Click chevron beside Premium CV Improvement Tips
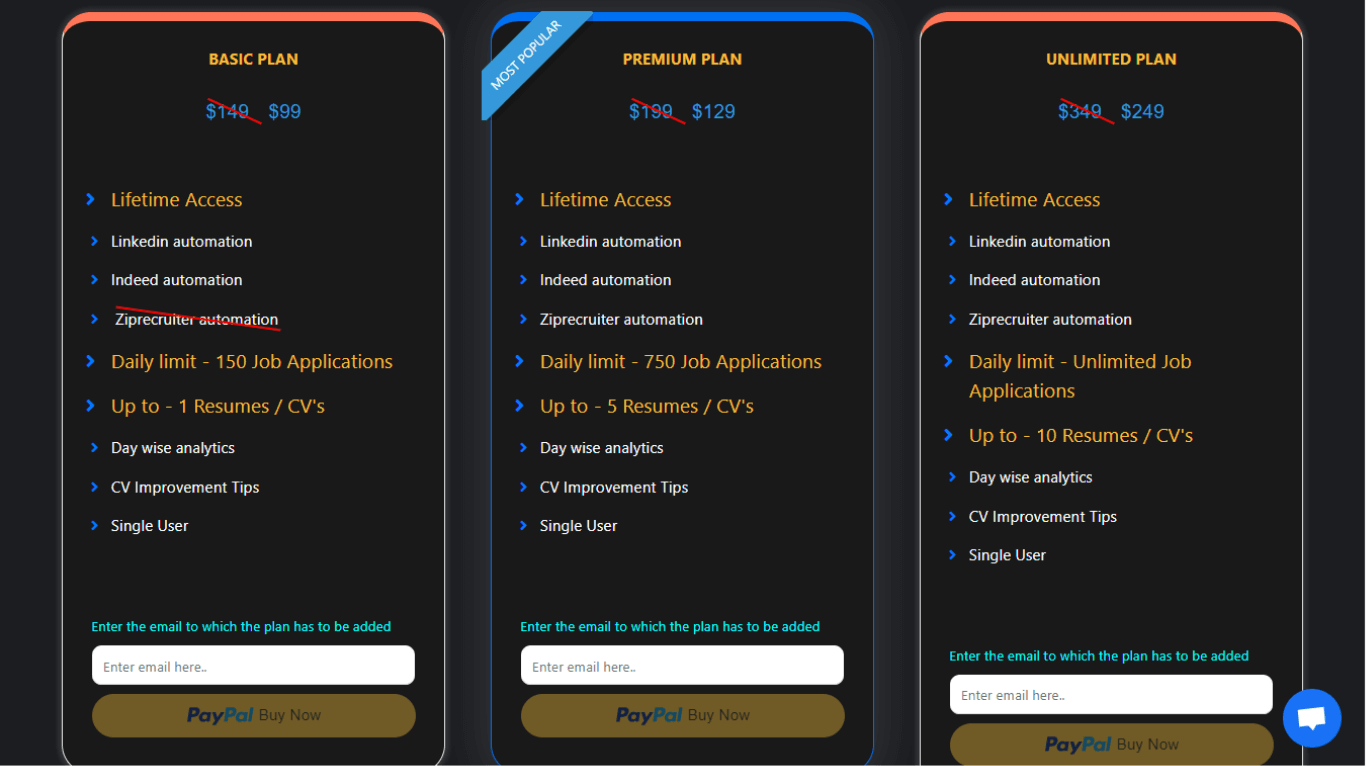This screenshot has height=766, width=1366. 523,487
